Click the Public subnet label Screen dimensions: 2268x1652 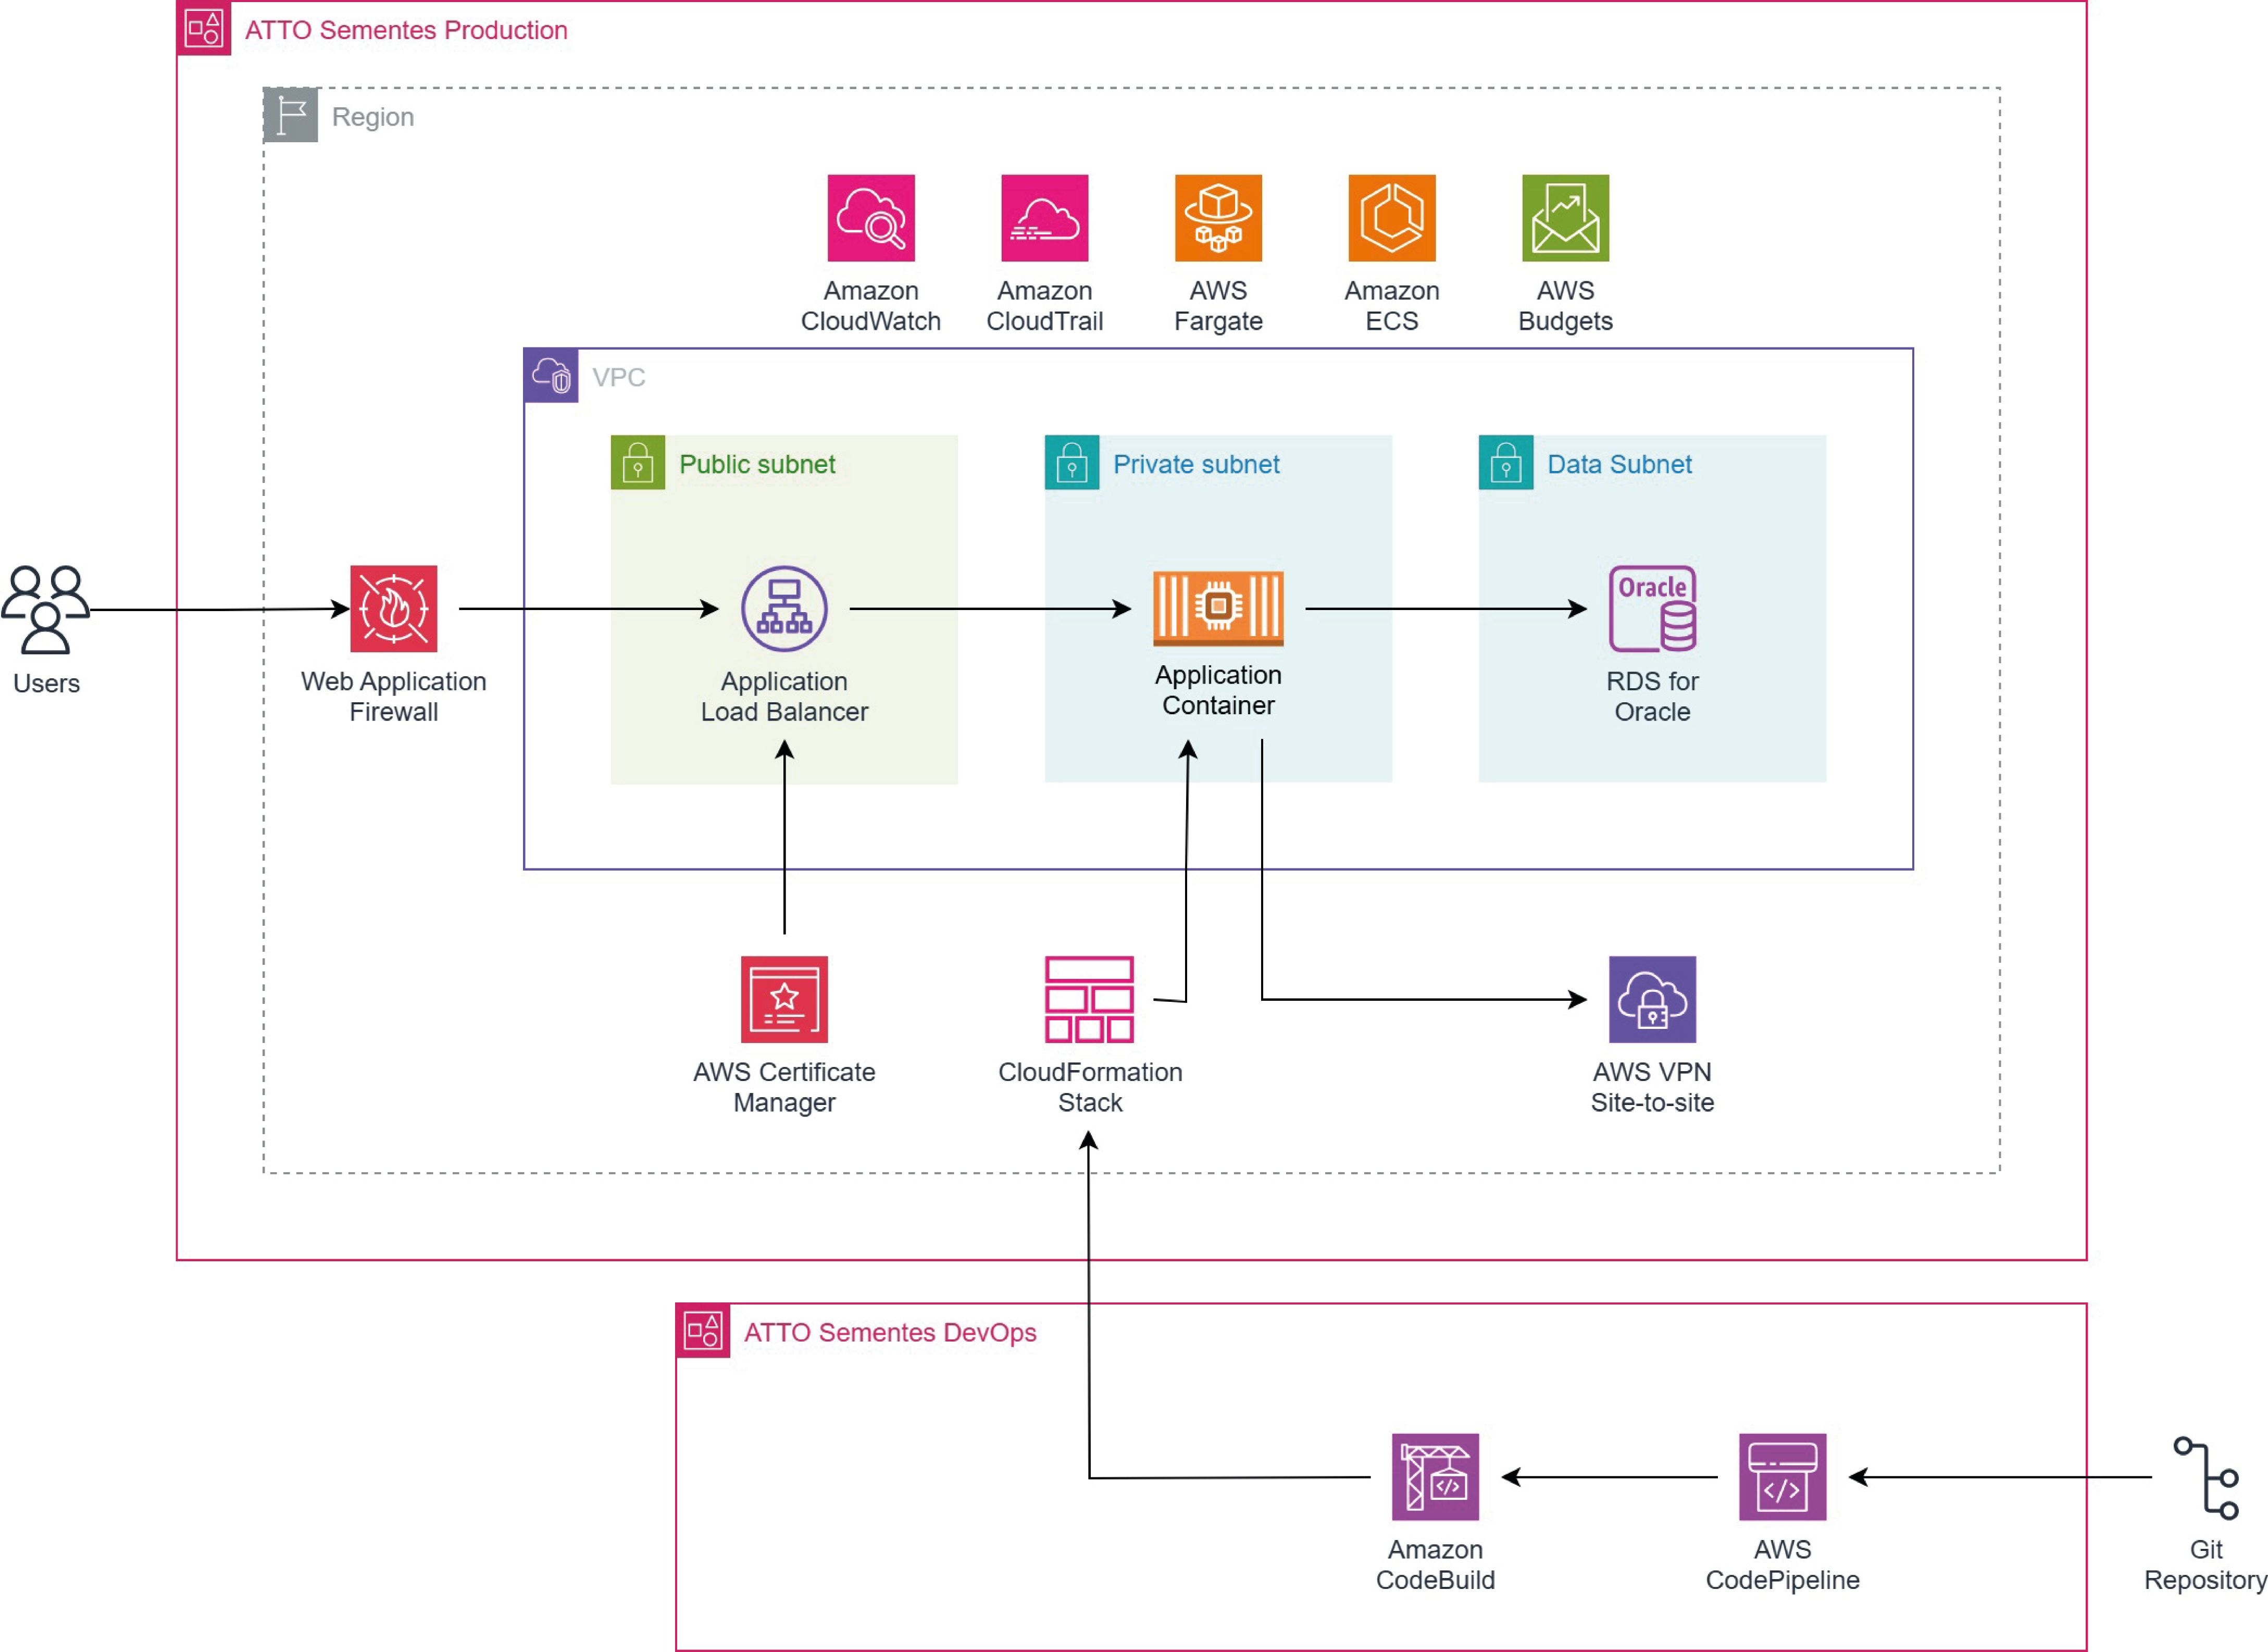[757, 464]
